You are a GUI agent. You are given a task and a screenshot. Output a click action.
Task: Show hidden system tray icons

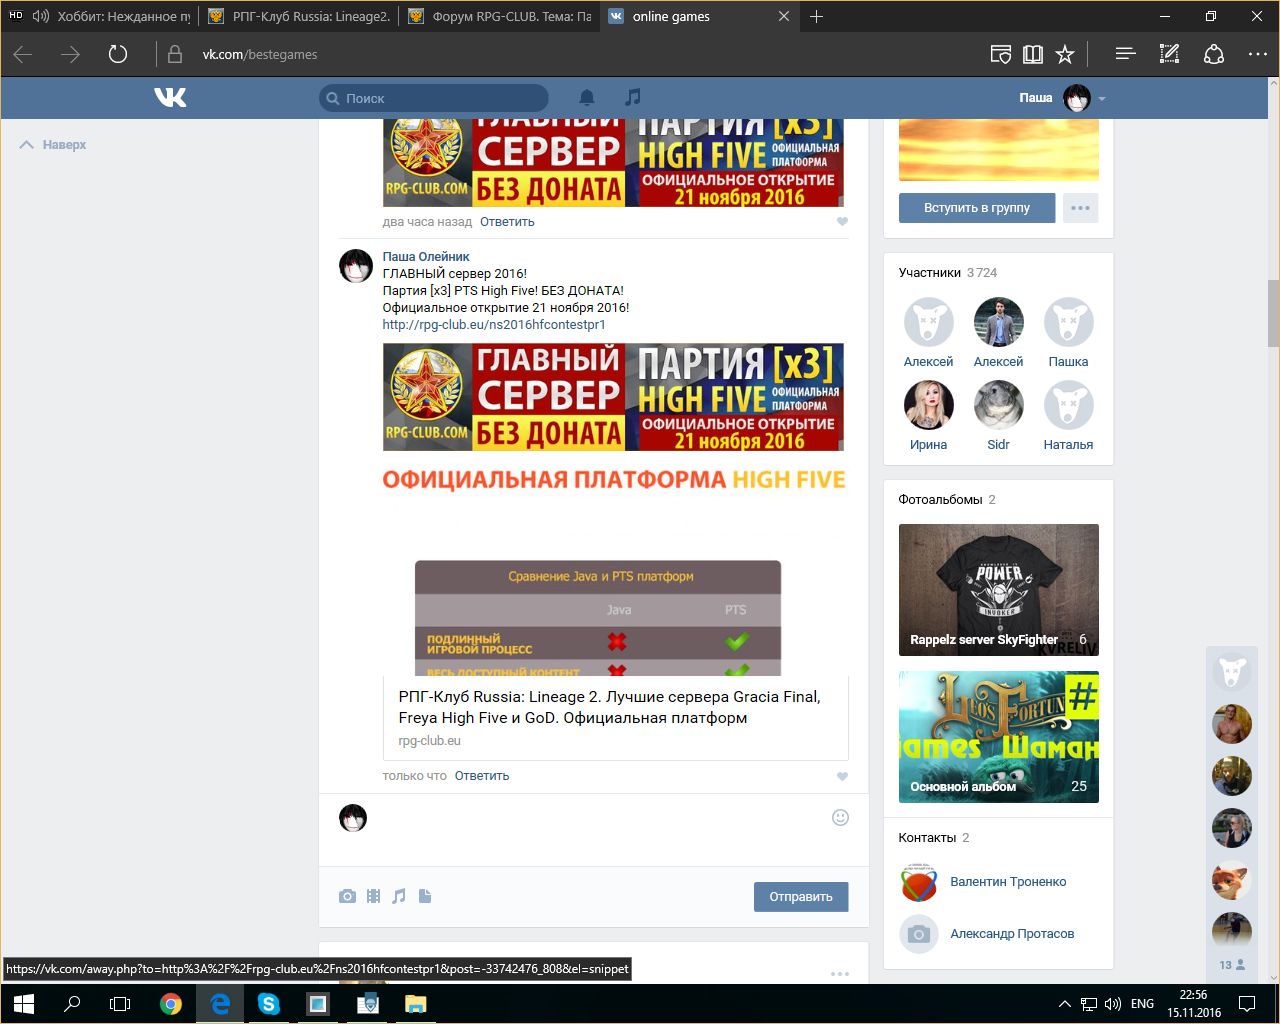tap(1064, 1004)
